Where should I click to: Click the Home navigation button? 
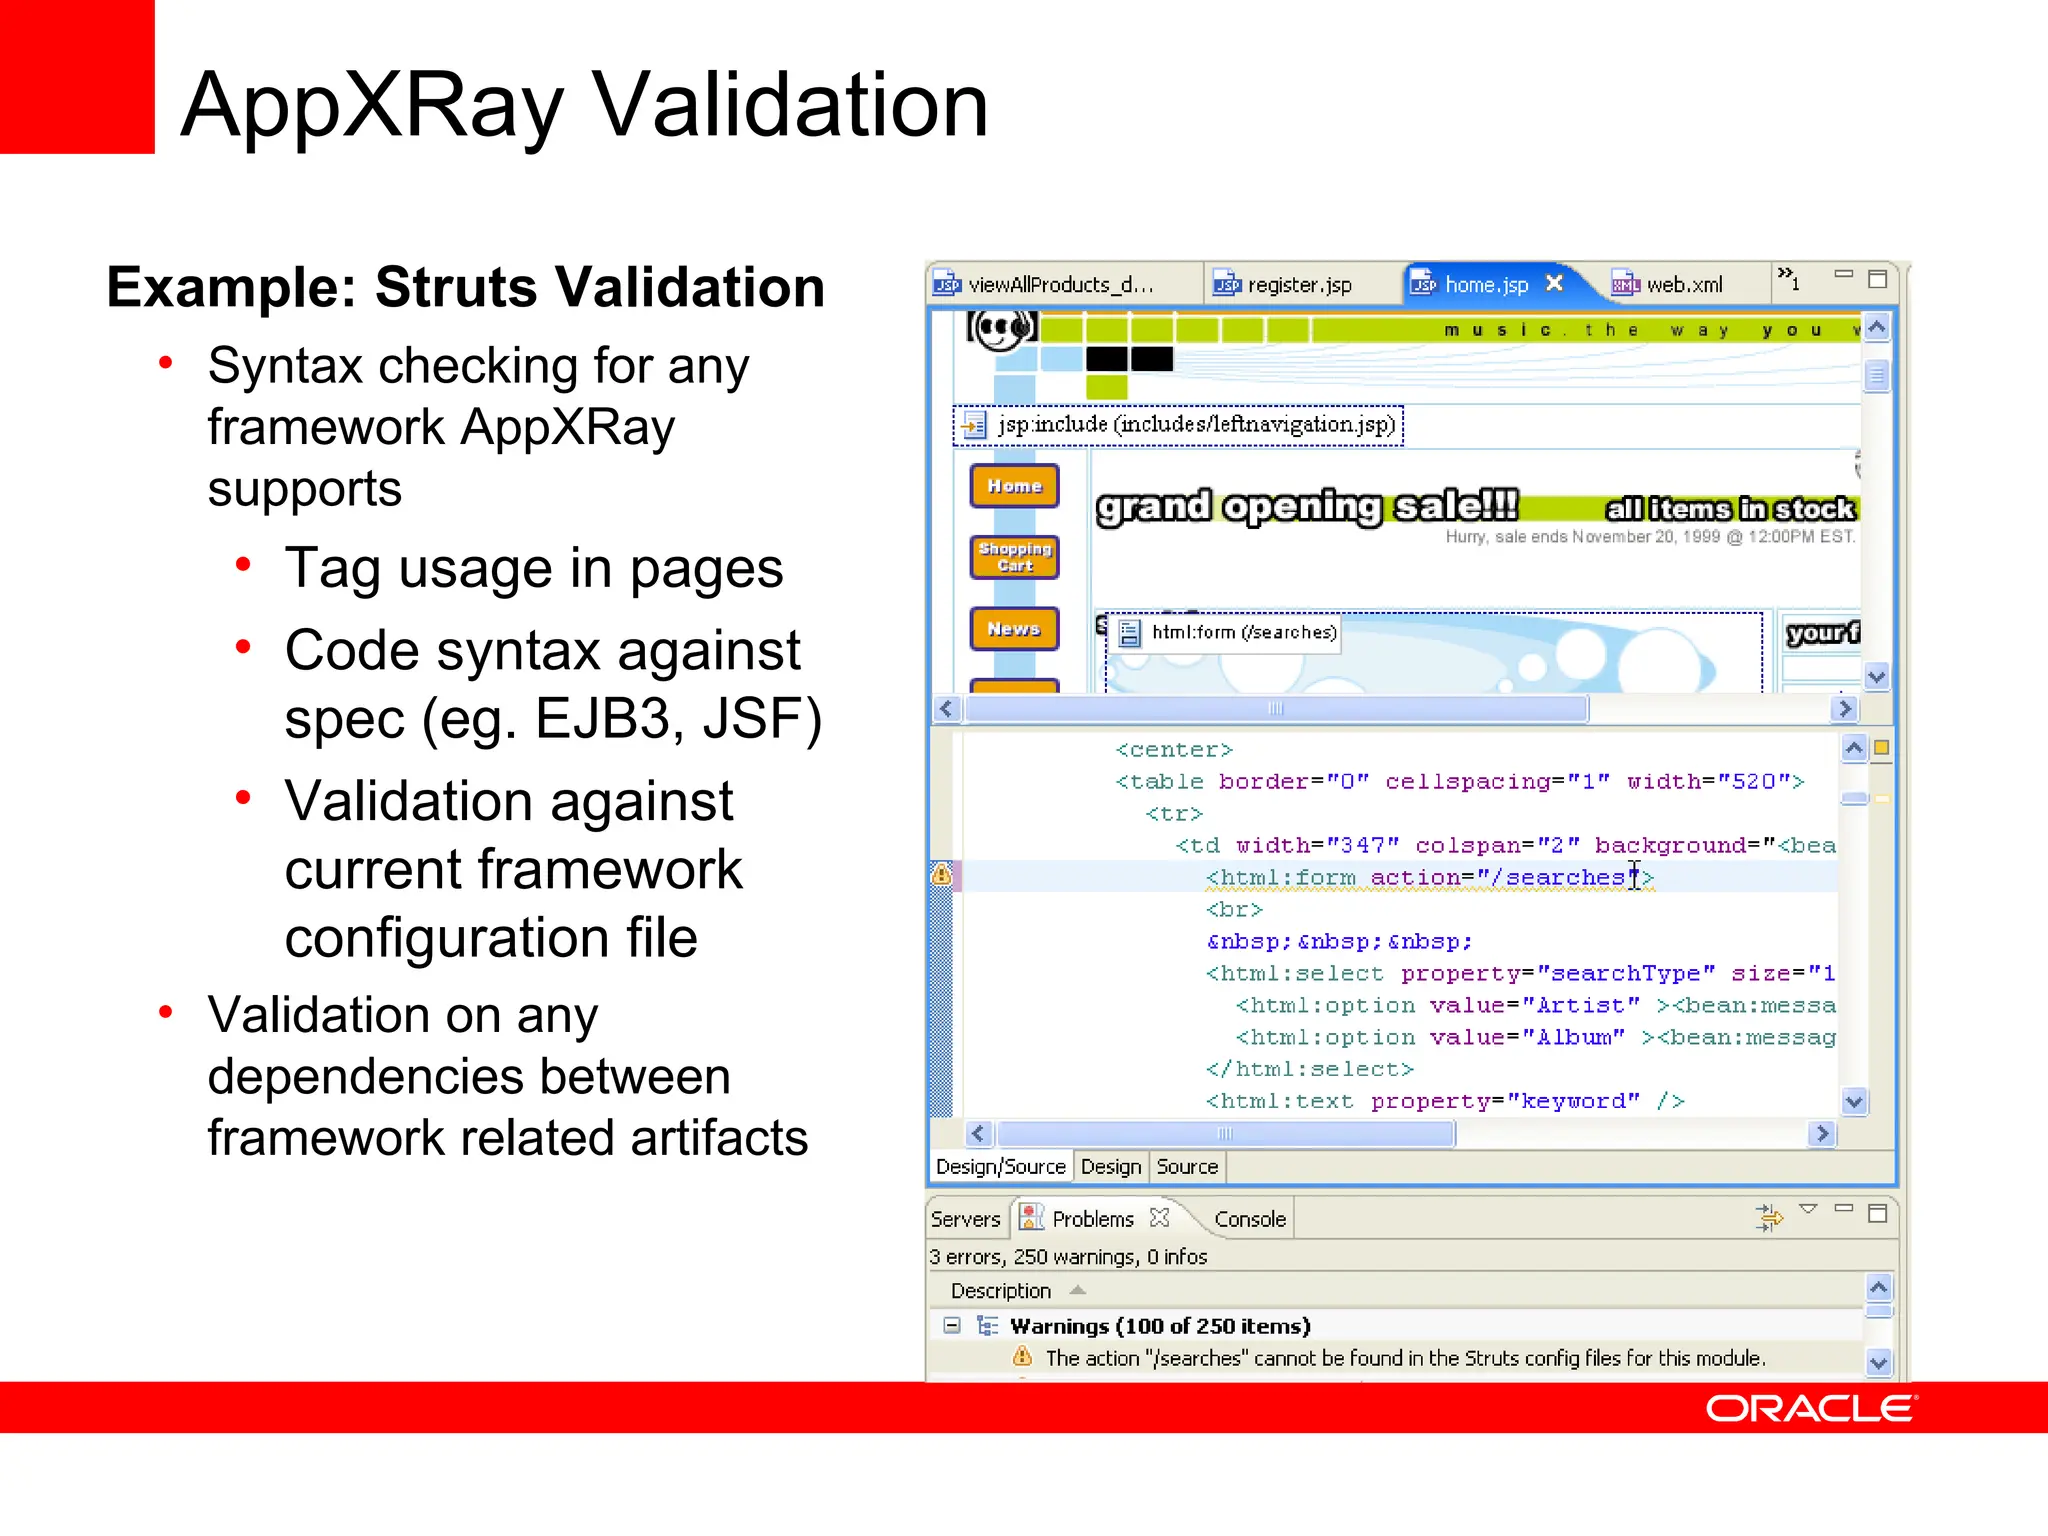point(1014,486)
